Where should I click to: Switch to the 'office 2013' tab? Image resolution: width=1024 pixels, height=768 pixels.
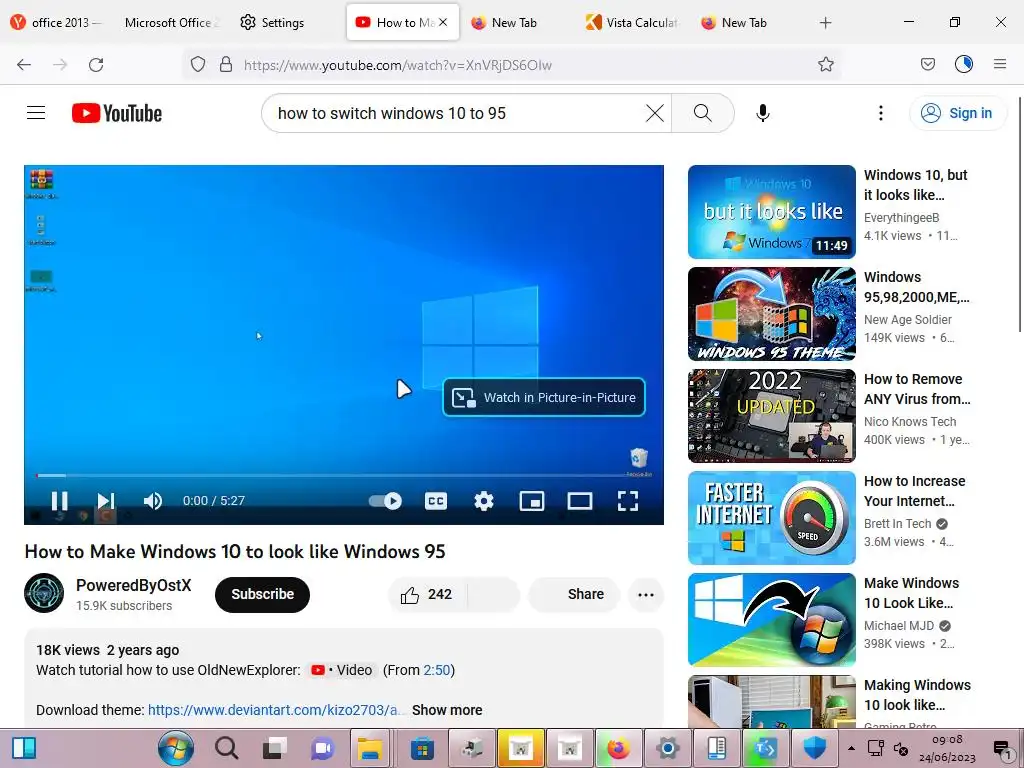pos(58,22)
